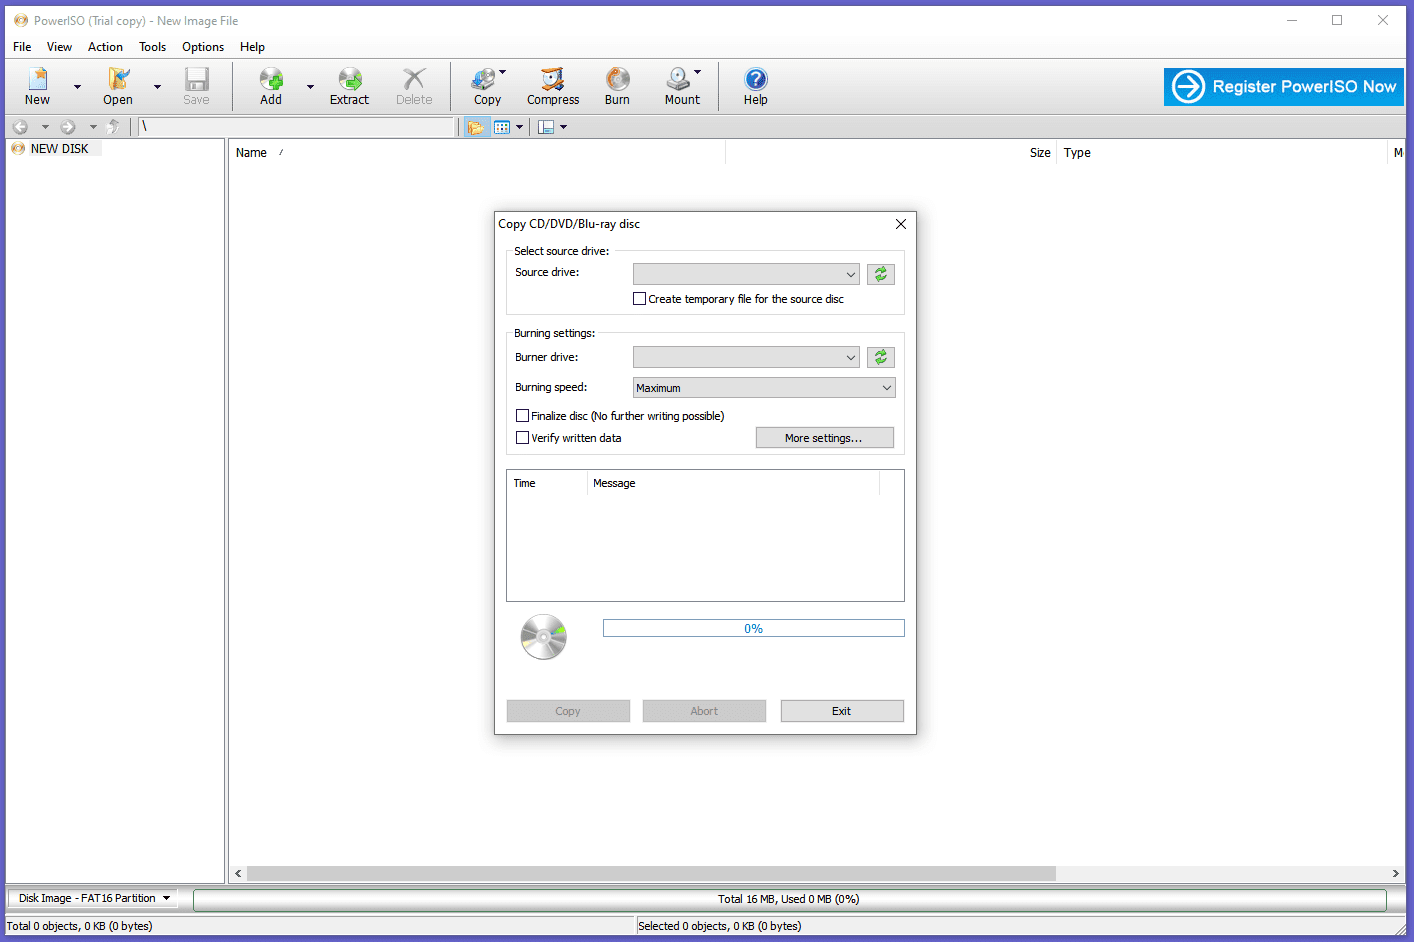Screen dimensions: 1414x942
Task: Click the Message column header in log
Action: tap(733, 483)
